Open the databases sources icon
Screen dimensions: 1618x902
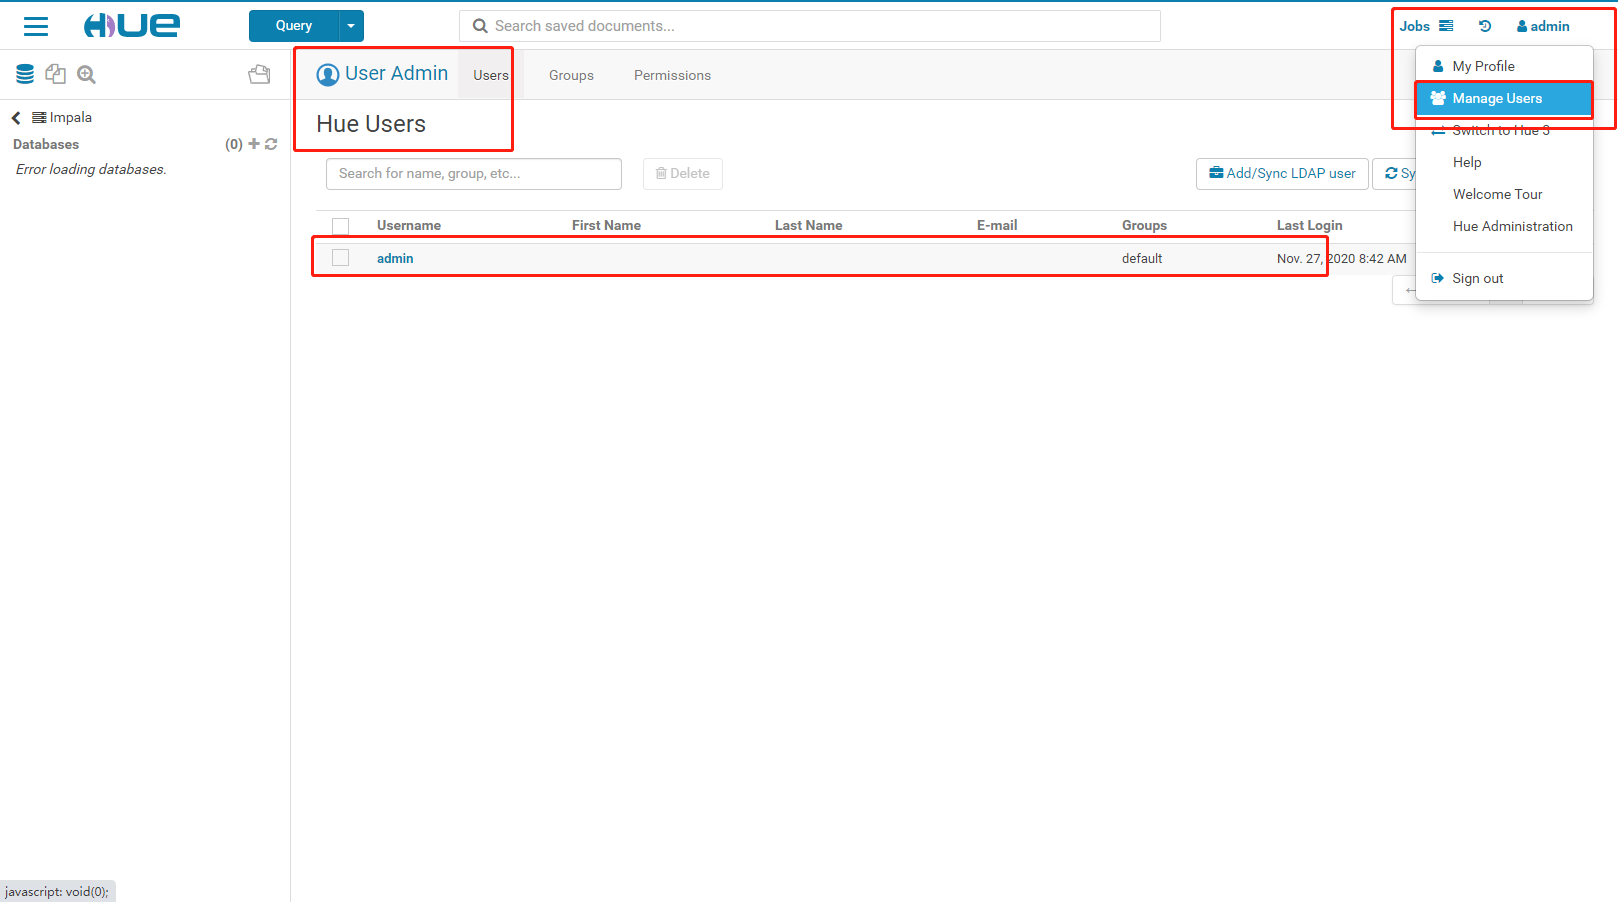[x=25, y=74]
